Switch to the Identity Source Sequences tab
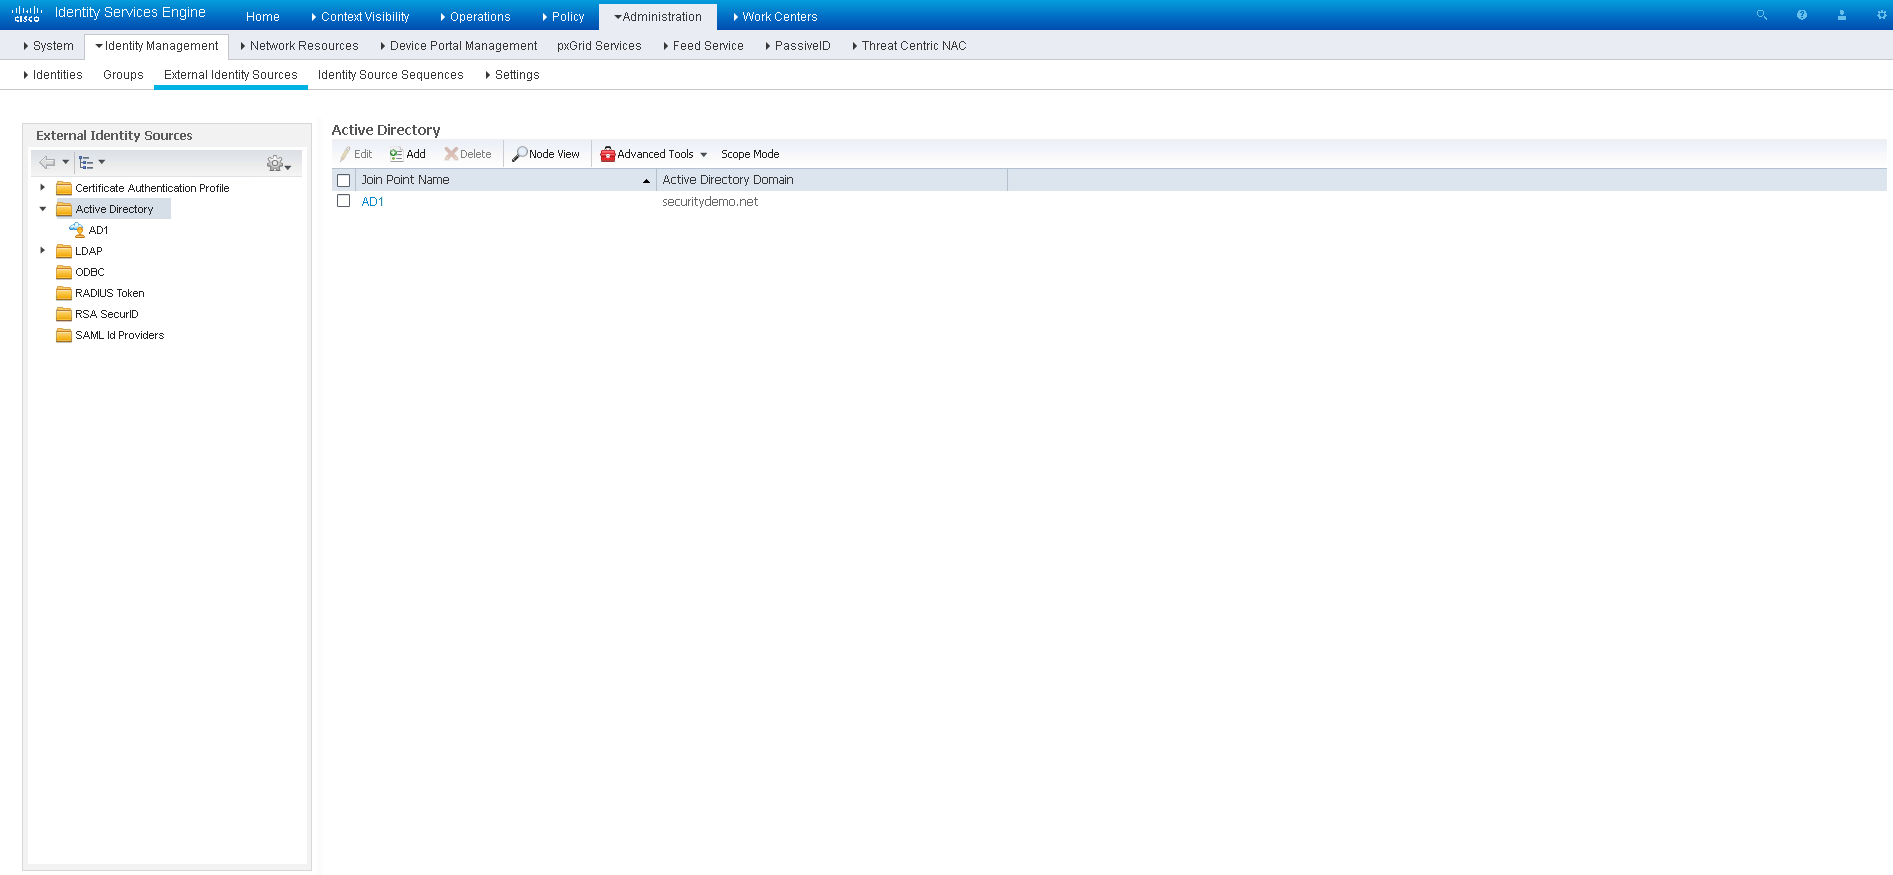The image size is (1893, 875). pos(391,75)
